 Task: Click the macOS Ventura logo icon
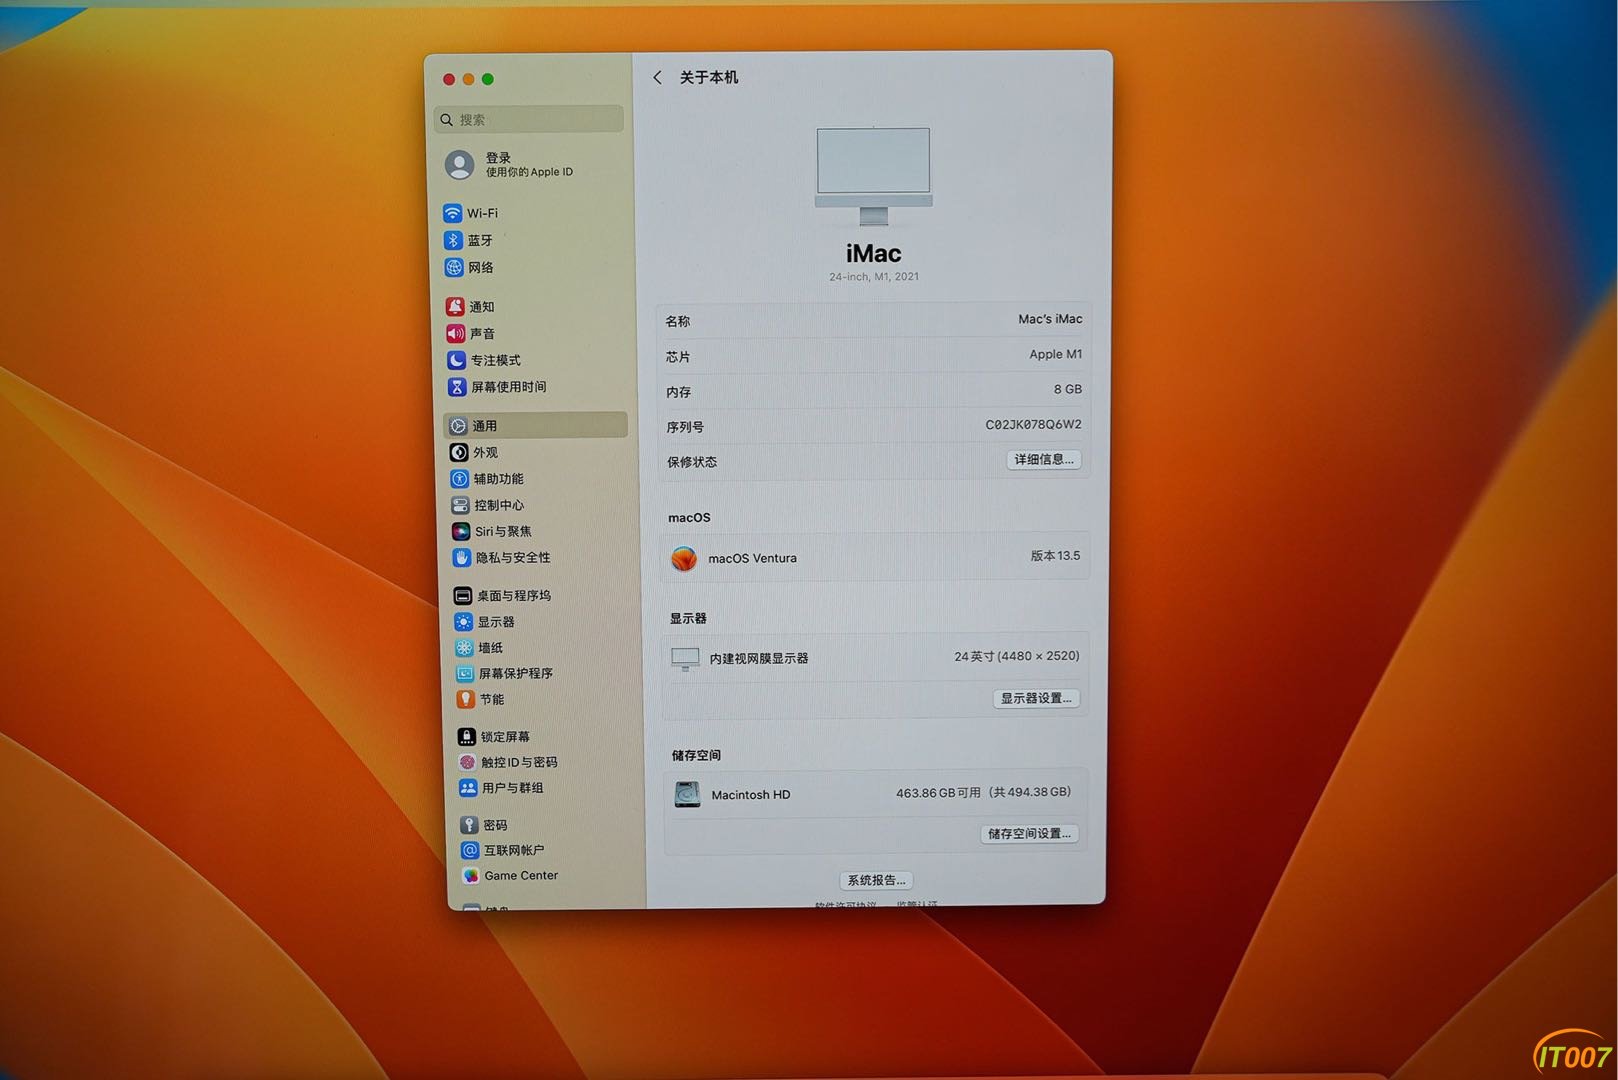684,558
